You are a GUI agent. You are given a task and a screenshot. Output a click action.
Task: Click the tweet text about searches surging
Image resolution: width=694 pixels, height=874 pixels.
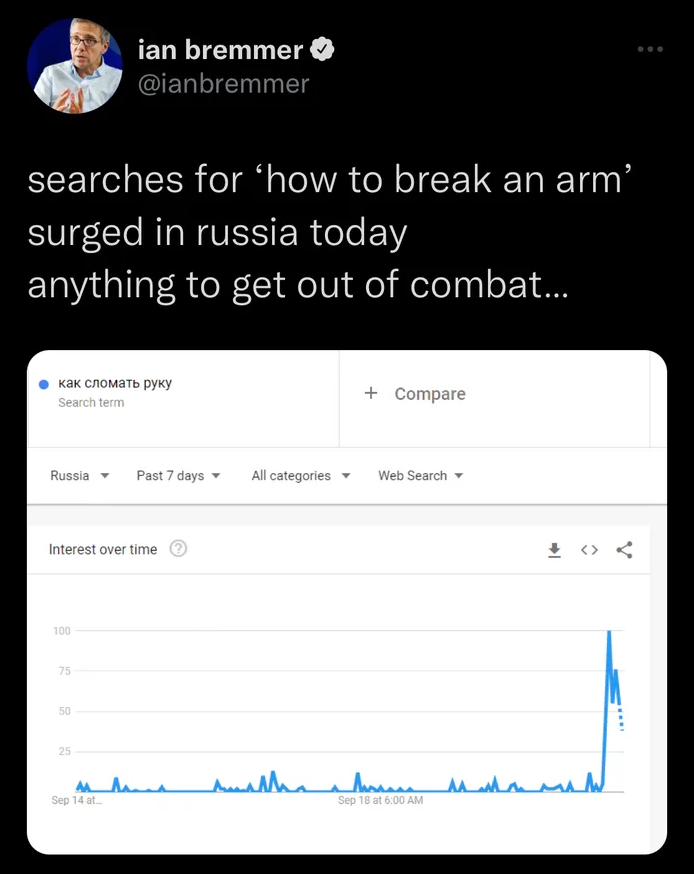tap(332, 232)
